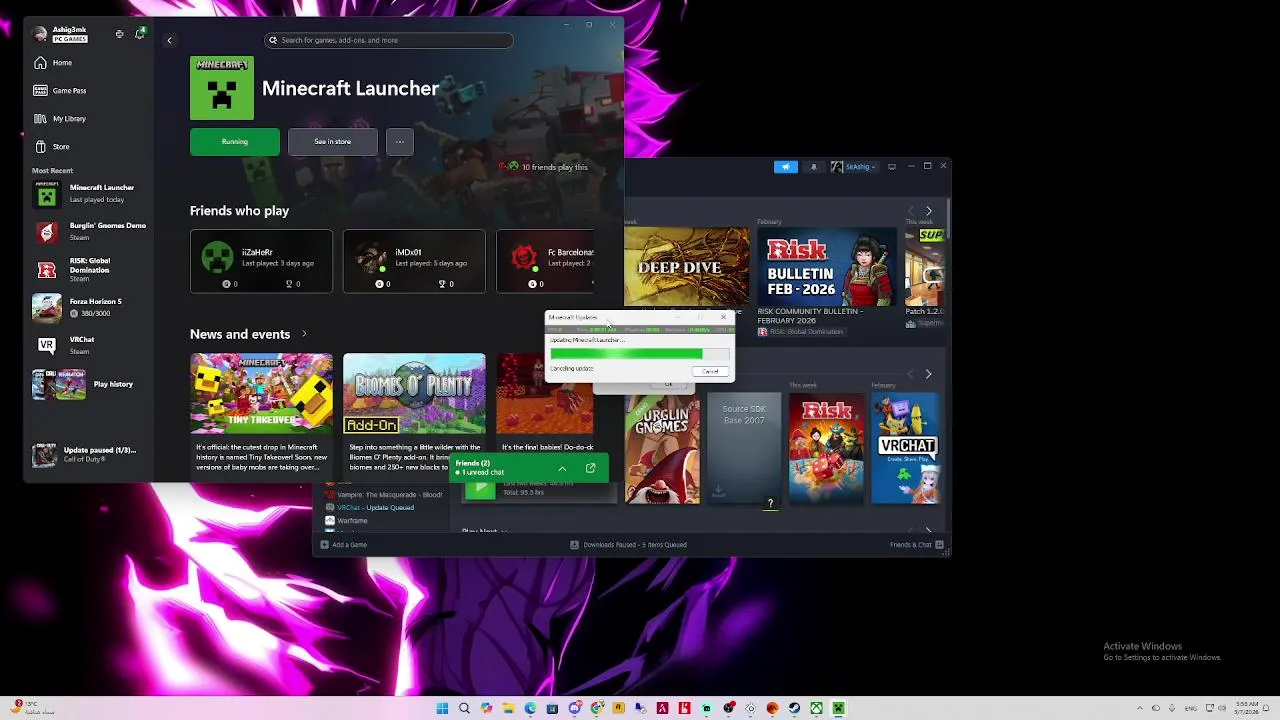Open Fc Barcelona friend card
Screen dimensions: 1280x720
[x=545, y=261]
